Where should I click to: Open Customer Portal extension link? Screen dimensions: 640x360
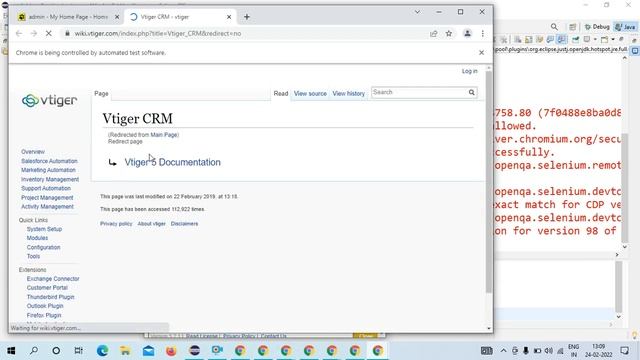point(47,288)
